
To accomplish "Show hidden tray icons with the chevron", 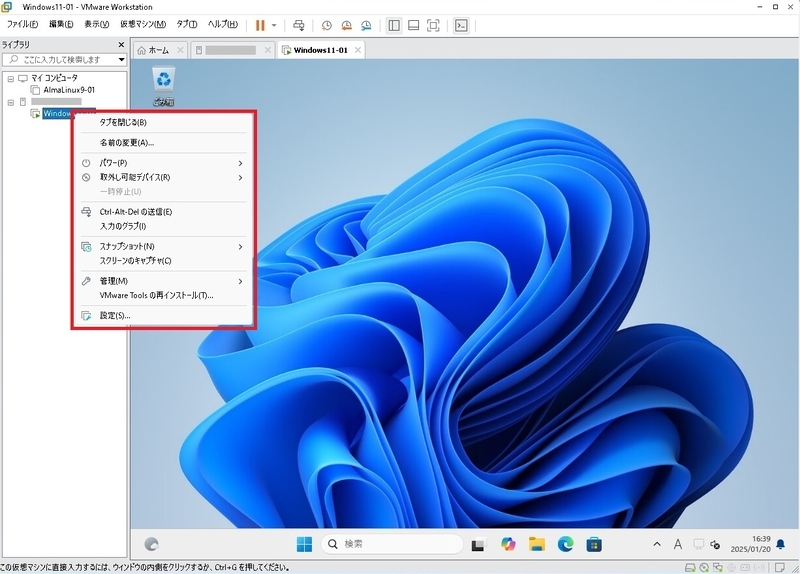I will point(657,544).
